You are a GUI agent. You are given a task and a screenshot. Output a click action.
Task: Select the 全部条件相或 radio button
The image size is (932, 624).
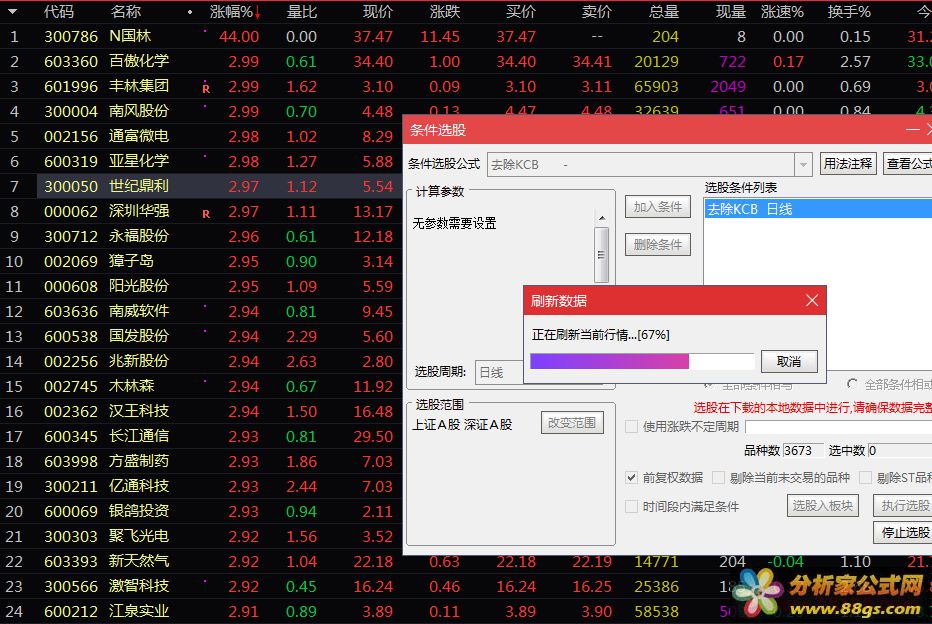[852, 385]
